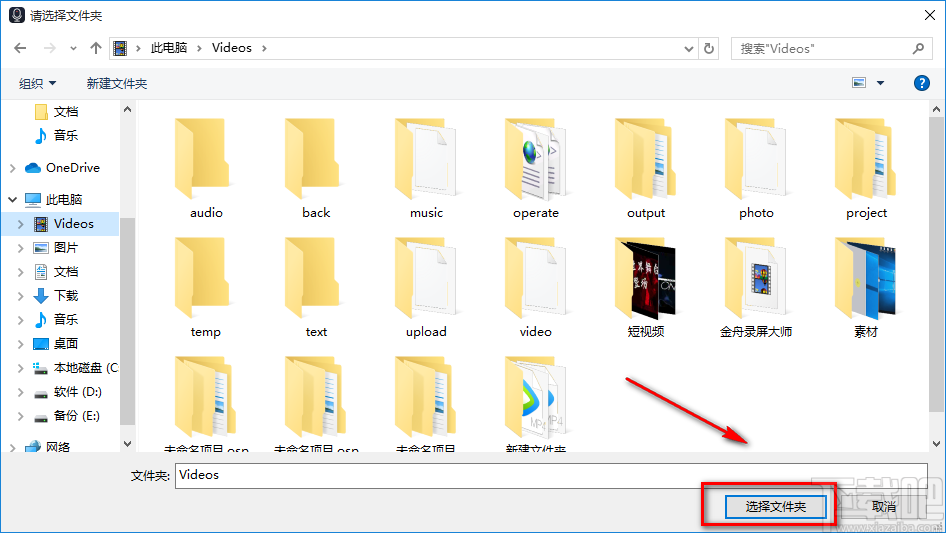
Task: Open the address bar history dropdown
Action: [689, 49]
